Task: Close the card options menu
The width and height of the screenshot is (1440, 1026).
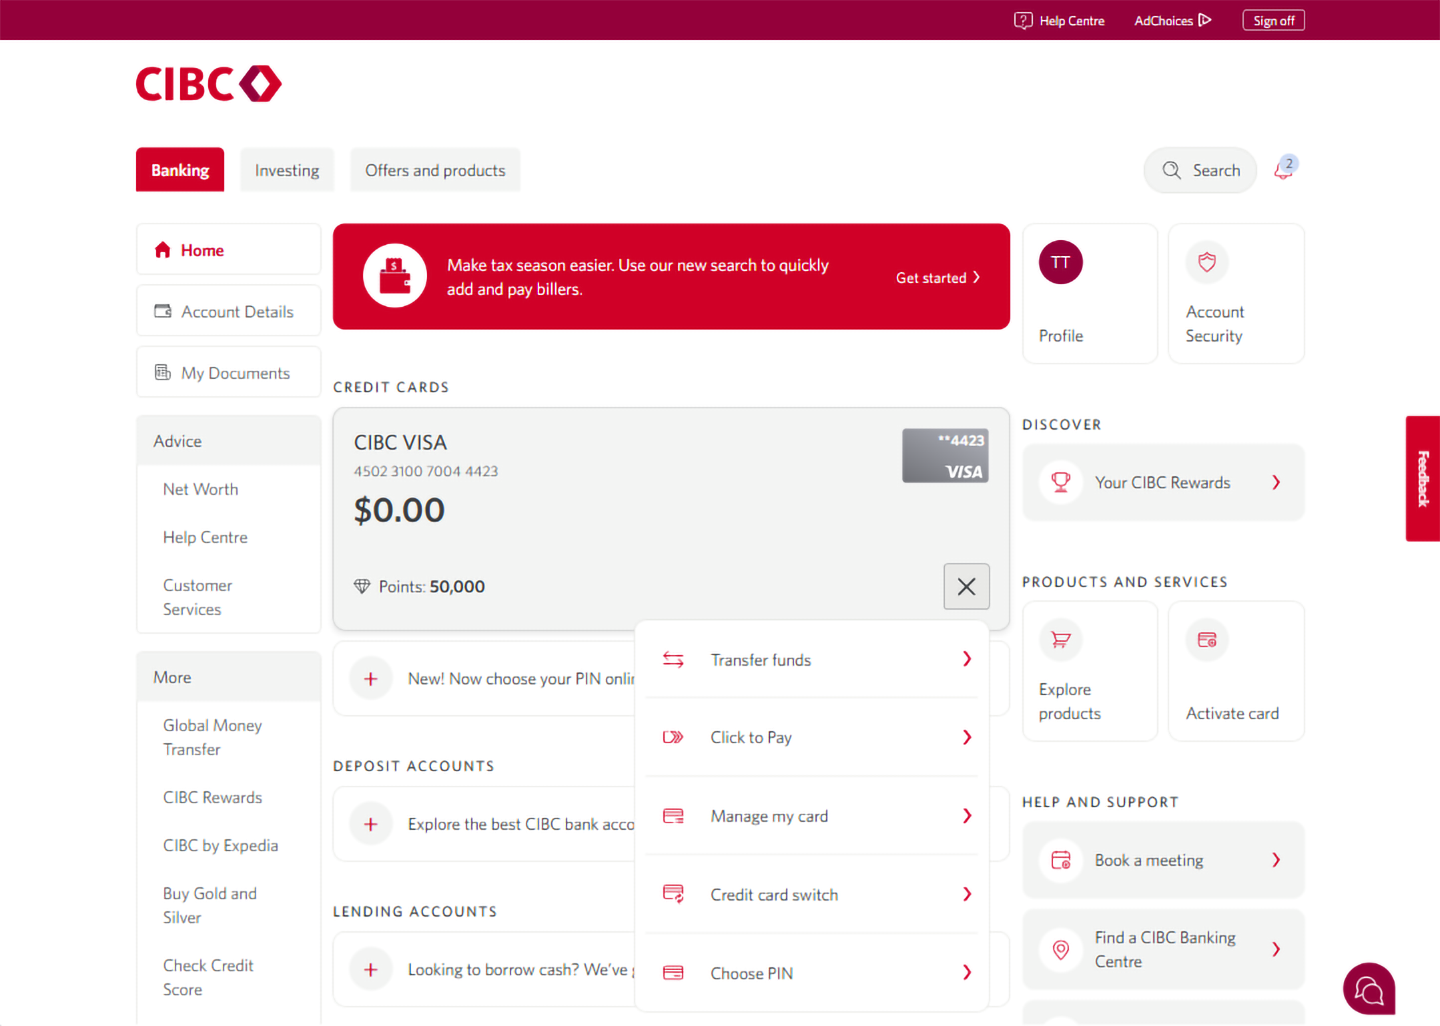Action: coord(967,587)
